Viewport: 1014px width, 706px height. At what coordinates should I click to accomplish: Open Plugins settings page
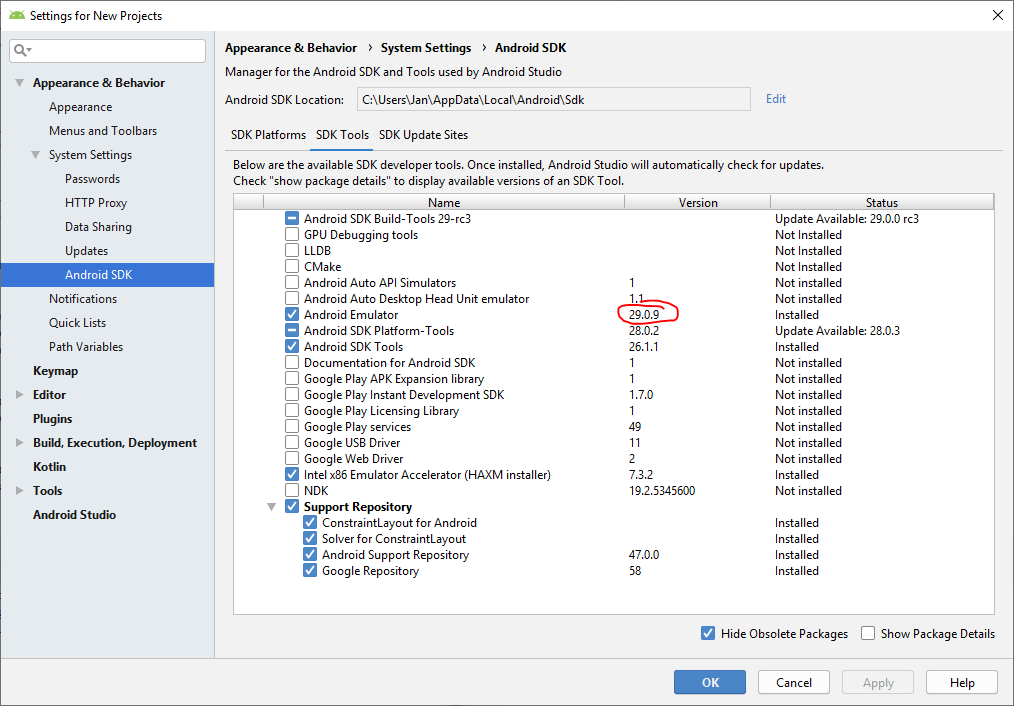click(52, 418)
